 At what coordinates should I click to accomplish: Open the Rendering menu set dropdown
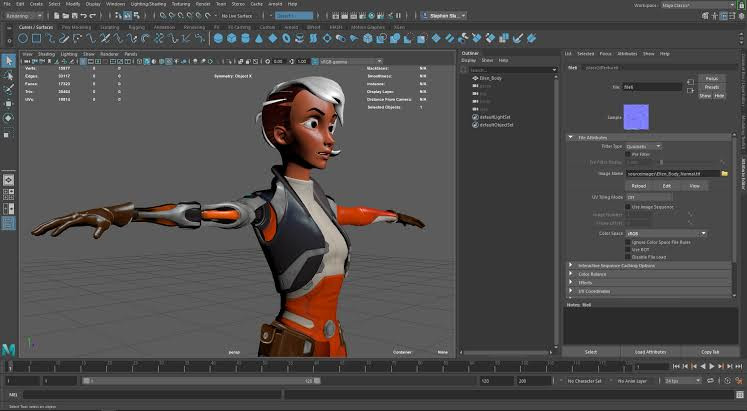click(x=24, y=16)
